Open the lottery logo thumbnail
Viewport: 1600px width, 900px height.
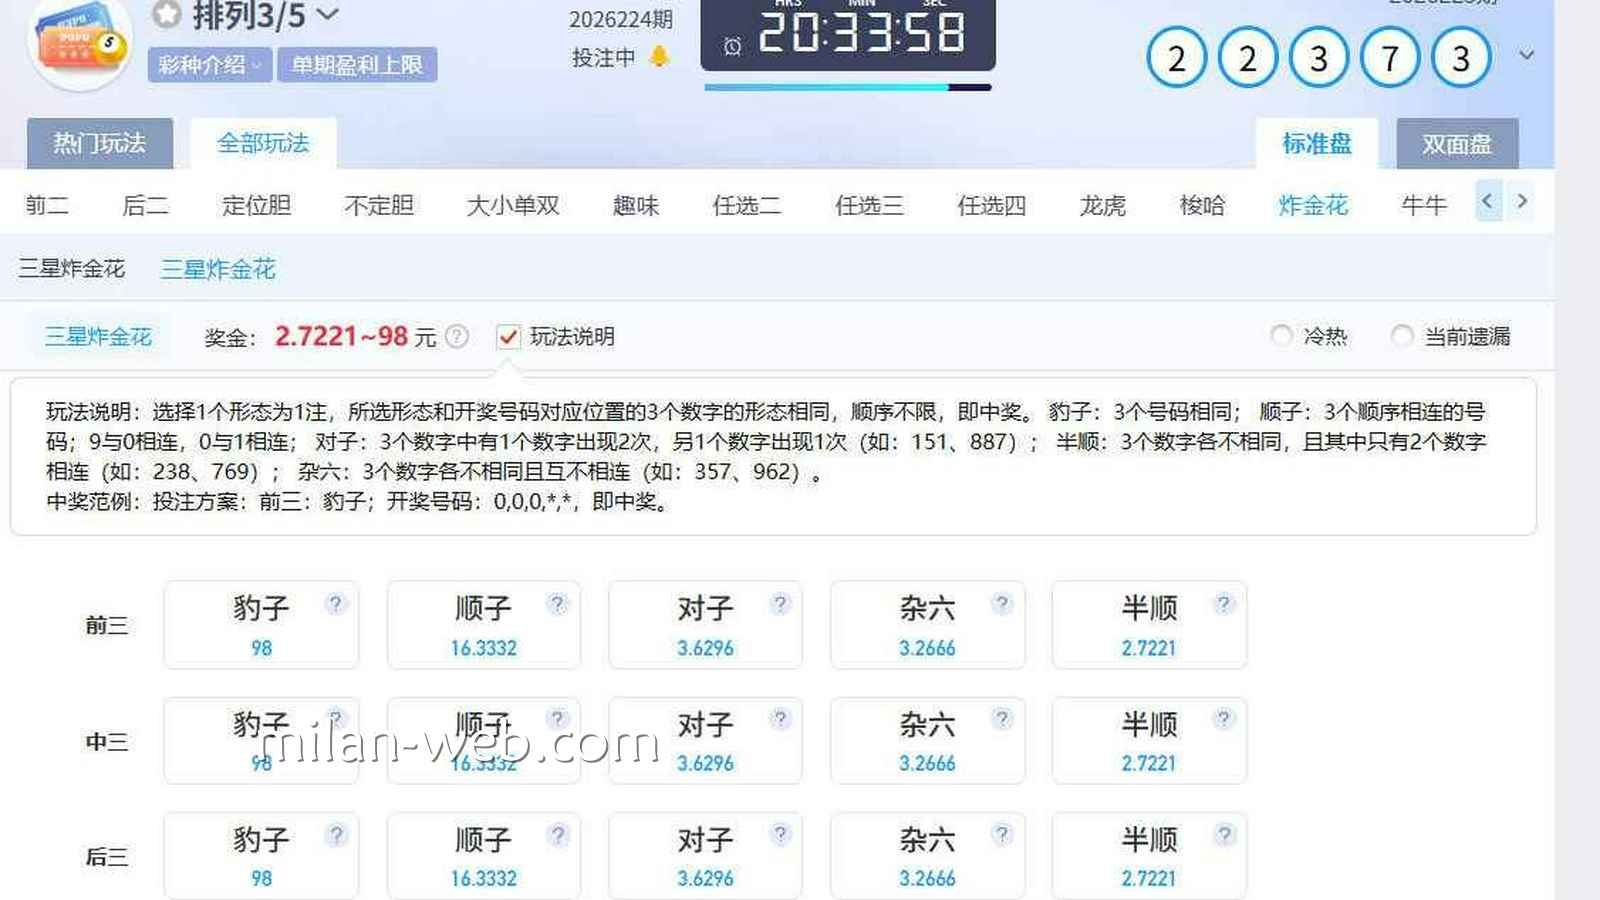pos(80,42)
